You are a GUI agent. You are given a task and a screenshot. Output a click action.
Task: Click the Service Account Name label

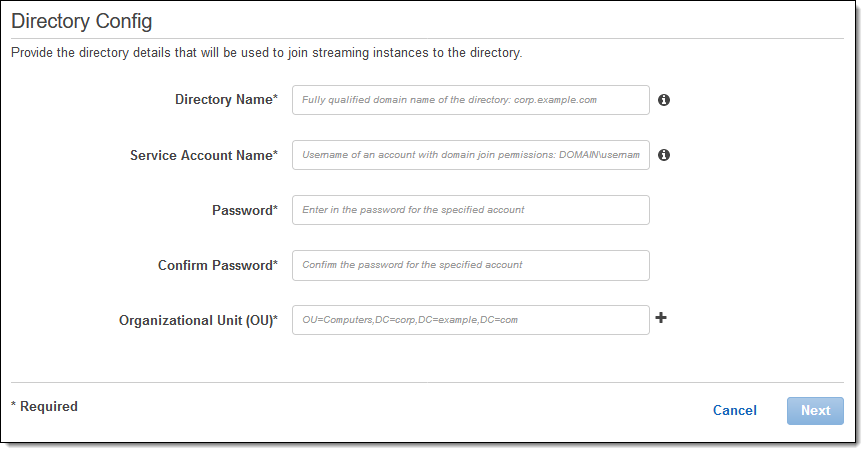[203, 155]
